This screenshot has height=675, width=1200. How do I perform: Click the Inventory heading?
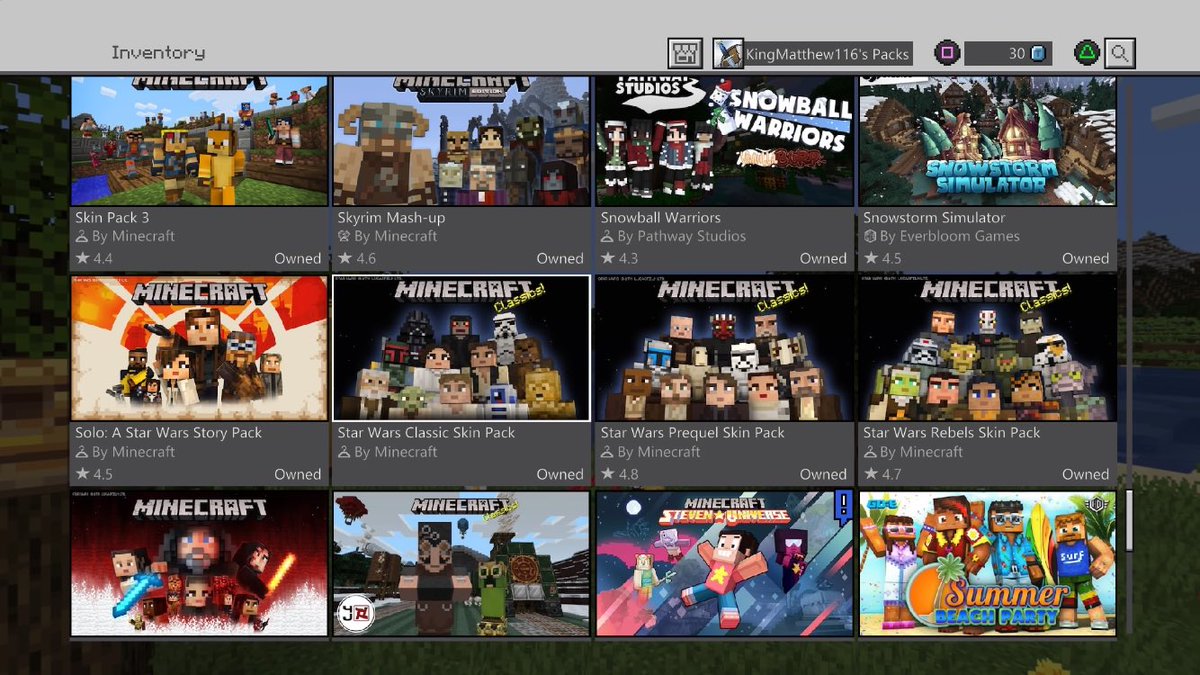(158, 53)
